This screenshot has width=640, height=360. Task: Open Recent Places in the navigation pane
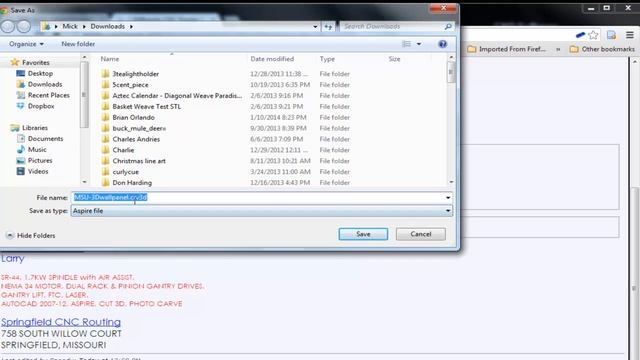click(x=49, y=95)
